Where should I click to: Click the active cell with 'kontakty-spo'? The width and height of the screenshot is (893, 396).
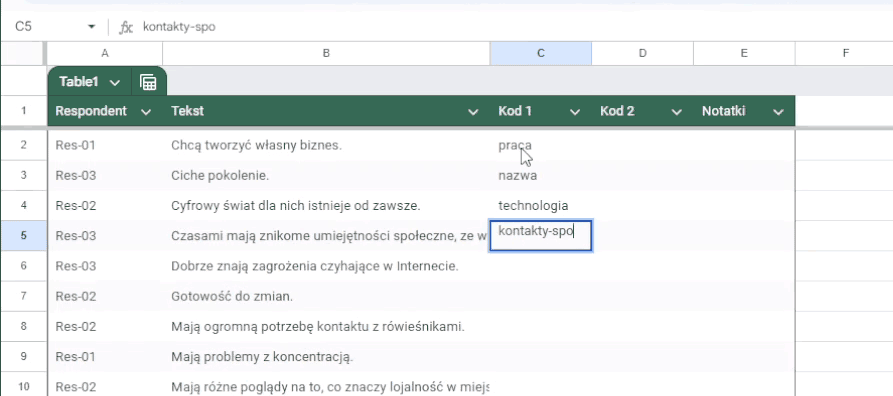click(x=540, y=235)
